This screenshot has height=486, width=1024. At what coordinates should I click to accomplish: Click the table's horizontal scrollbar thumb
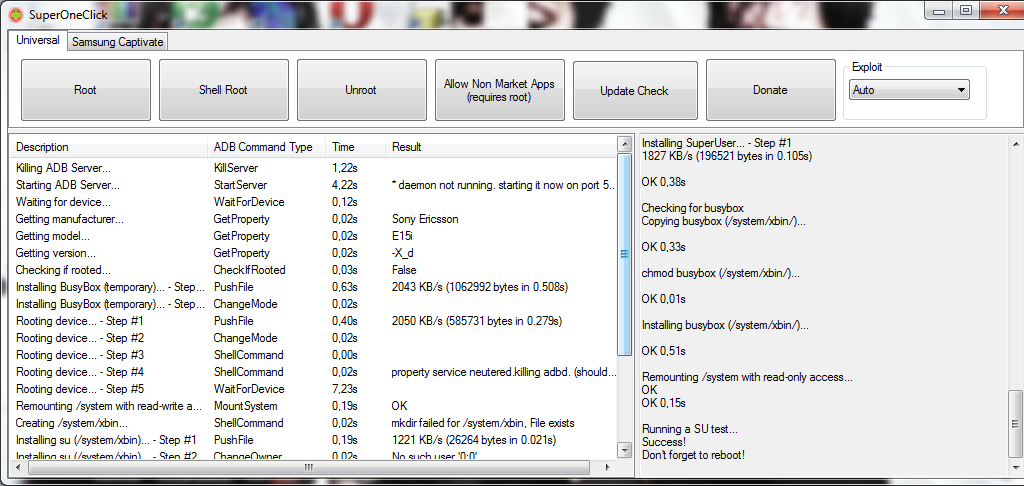(308, 467)
